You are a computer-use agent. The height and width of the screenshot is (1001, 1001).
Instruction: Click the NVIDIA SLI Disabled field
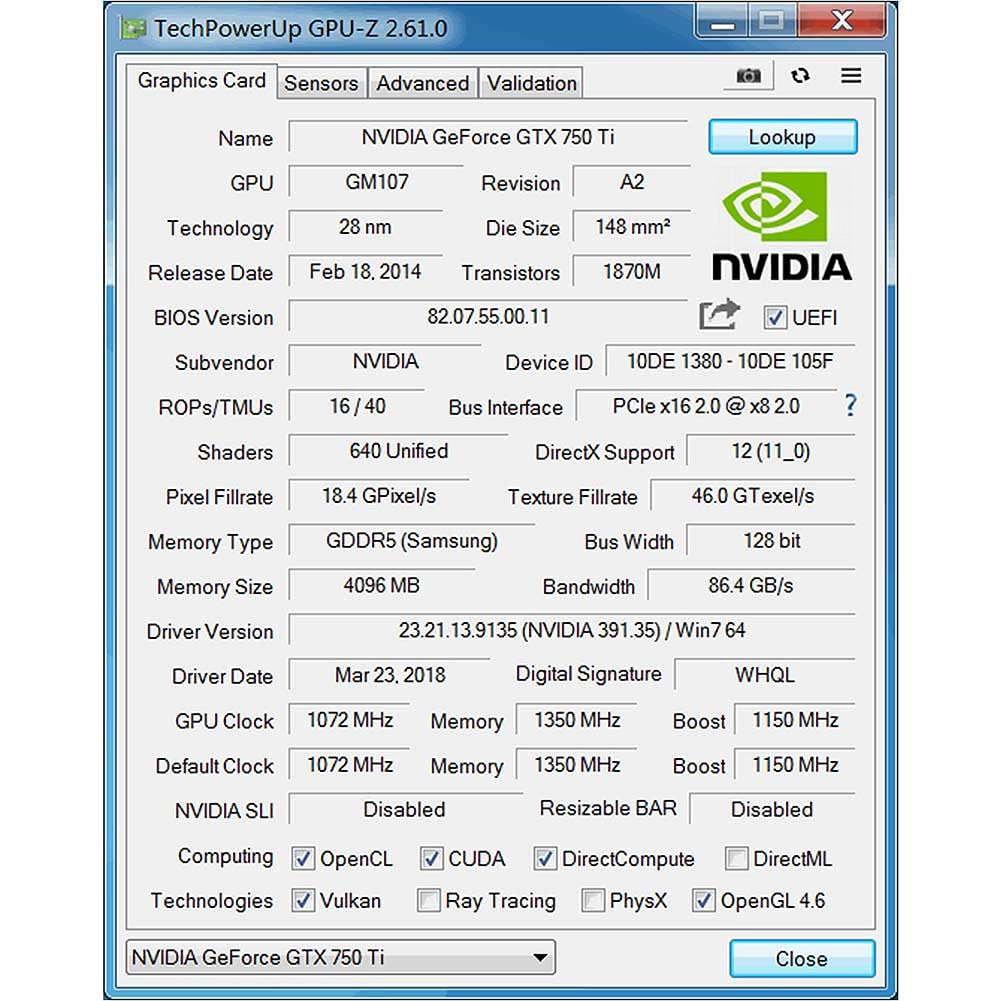(405, 809)
